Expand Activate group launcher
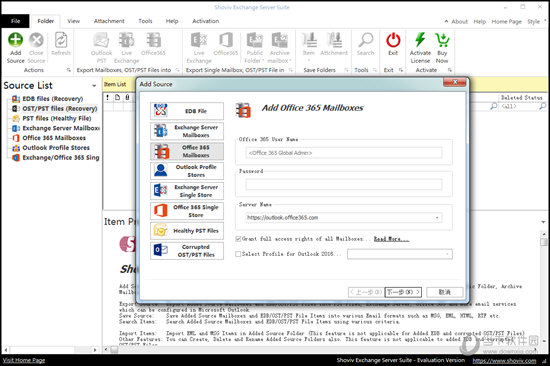Screen dimensions: 550x366 [450, 70]
